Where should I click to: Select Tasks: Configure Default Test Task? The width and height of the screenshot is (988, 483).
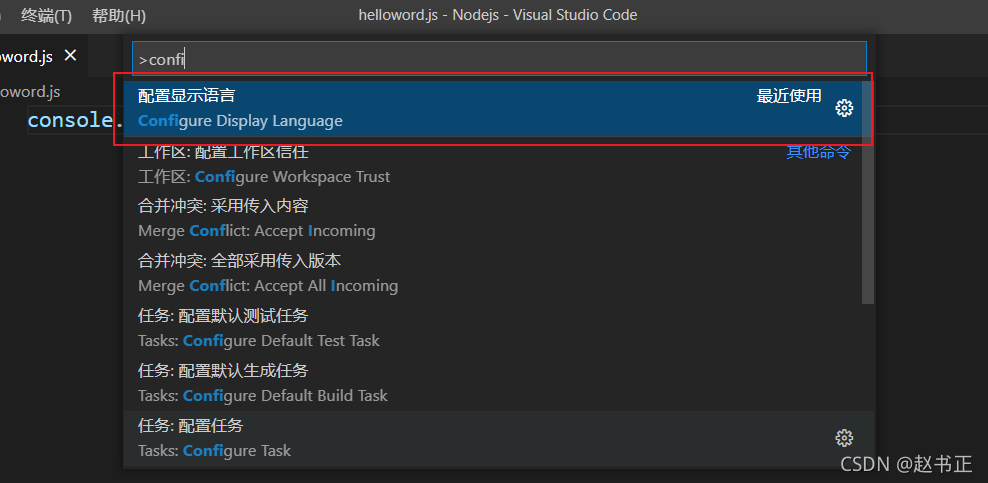(x=493, y=328)
